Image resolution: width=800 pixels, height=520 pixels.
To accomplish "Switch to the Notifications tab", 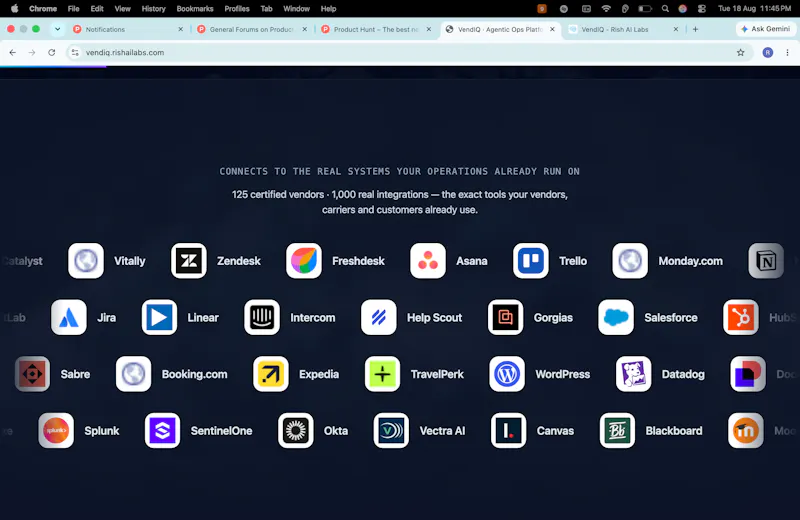I will [x=128, y=30].
